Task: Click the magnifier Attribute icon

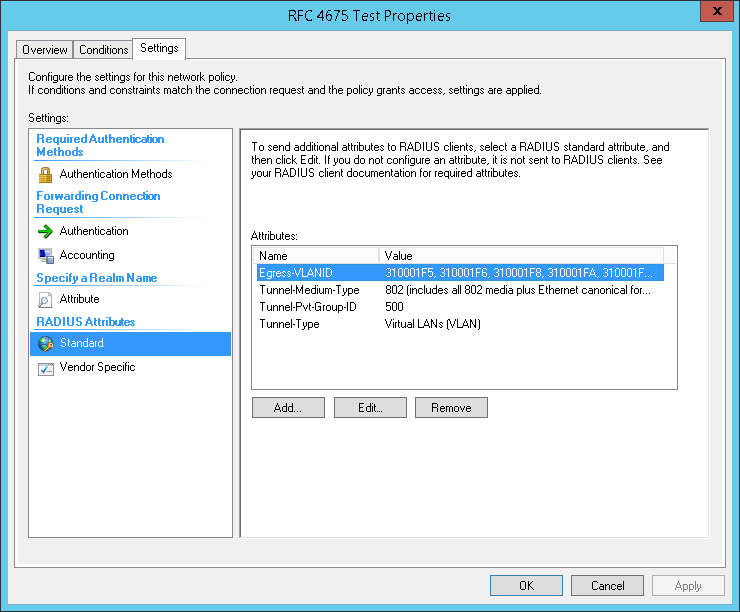Action: [x=45, y=300]
